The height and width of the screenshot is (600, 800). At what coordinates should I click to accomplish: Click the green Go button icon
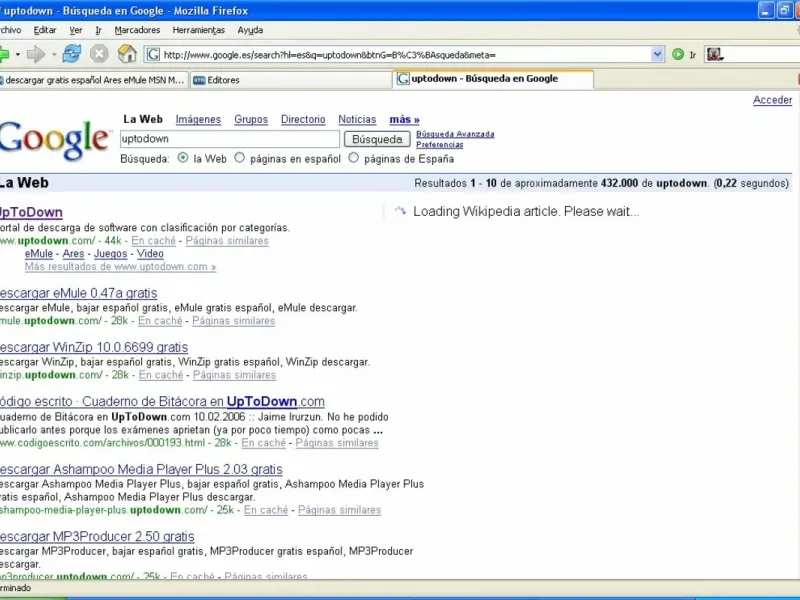tap(678, 54)
